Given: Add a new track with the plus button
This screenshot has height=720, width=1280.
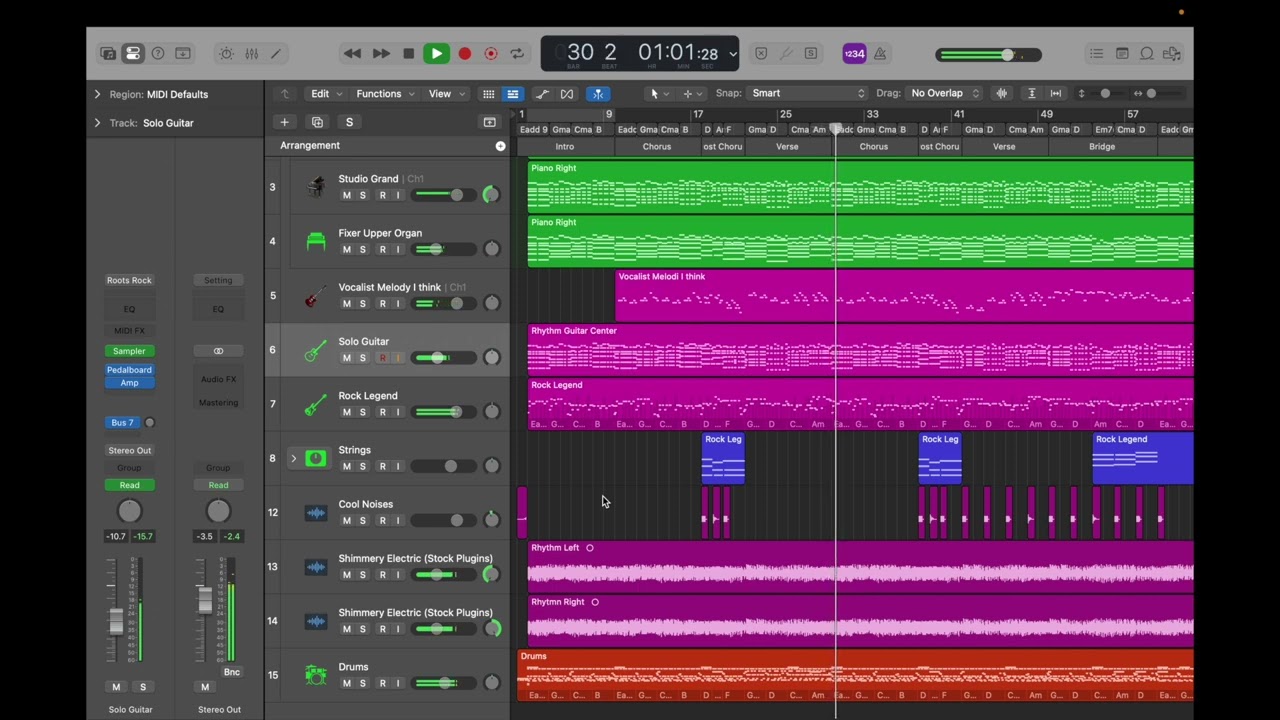Looking at the screenshot, I should tap(284, 122).
